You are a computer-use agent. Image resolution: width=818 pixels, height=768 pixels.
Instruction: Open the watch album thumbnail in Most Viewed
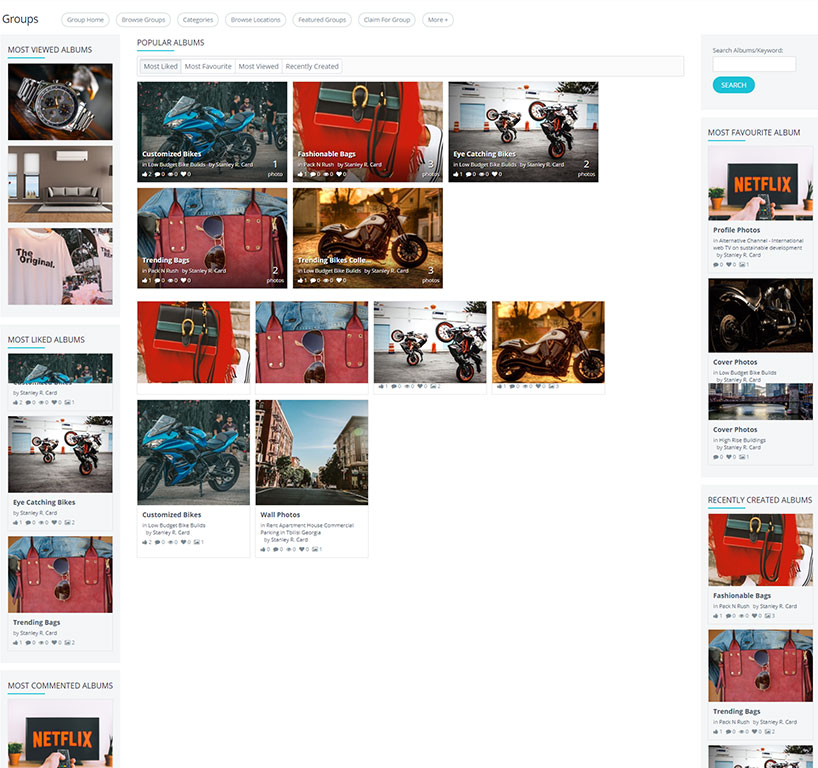[60, 102]
